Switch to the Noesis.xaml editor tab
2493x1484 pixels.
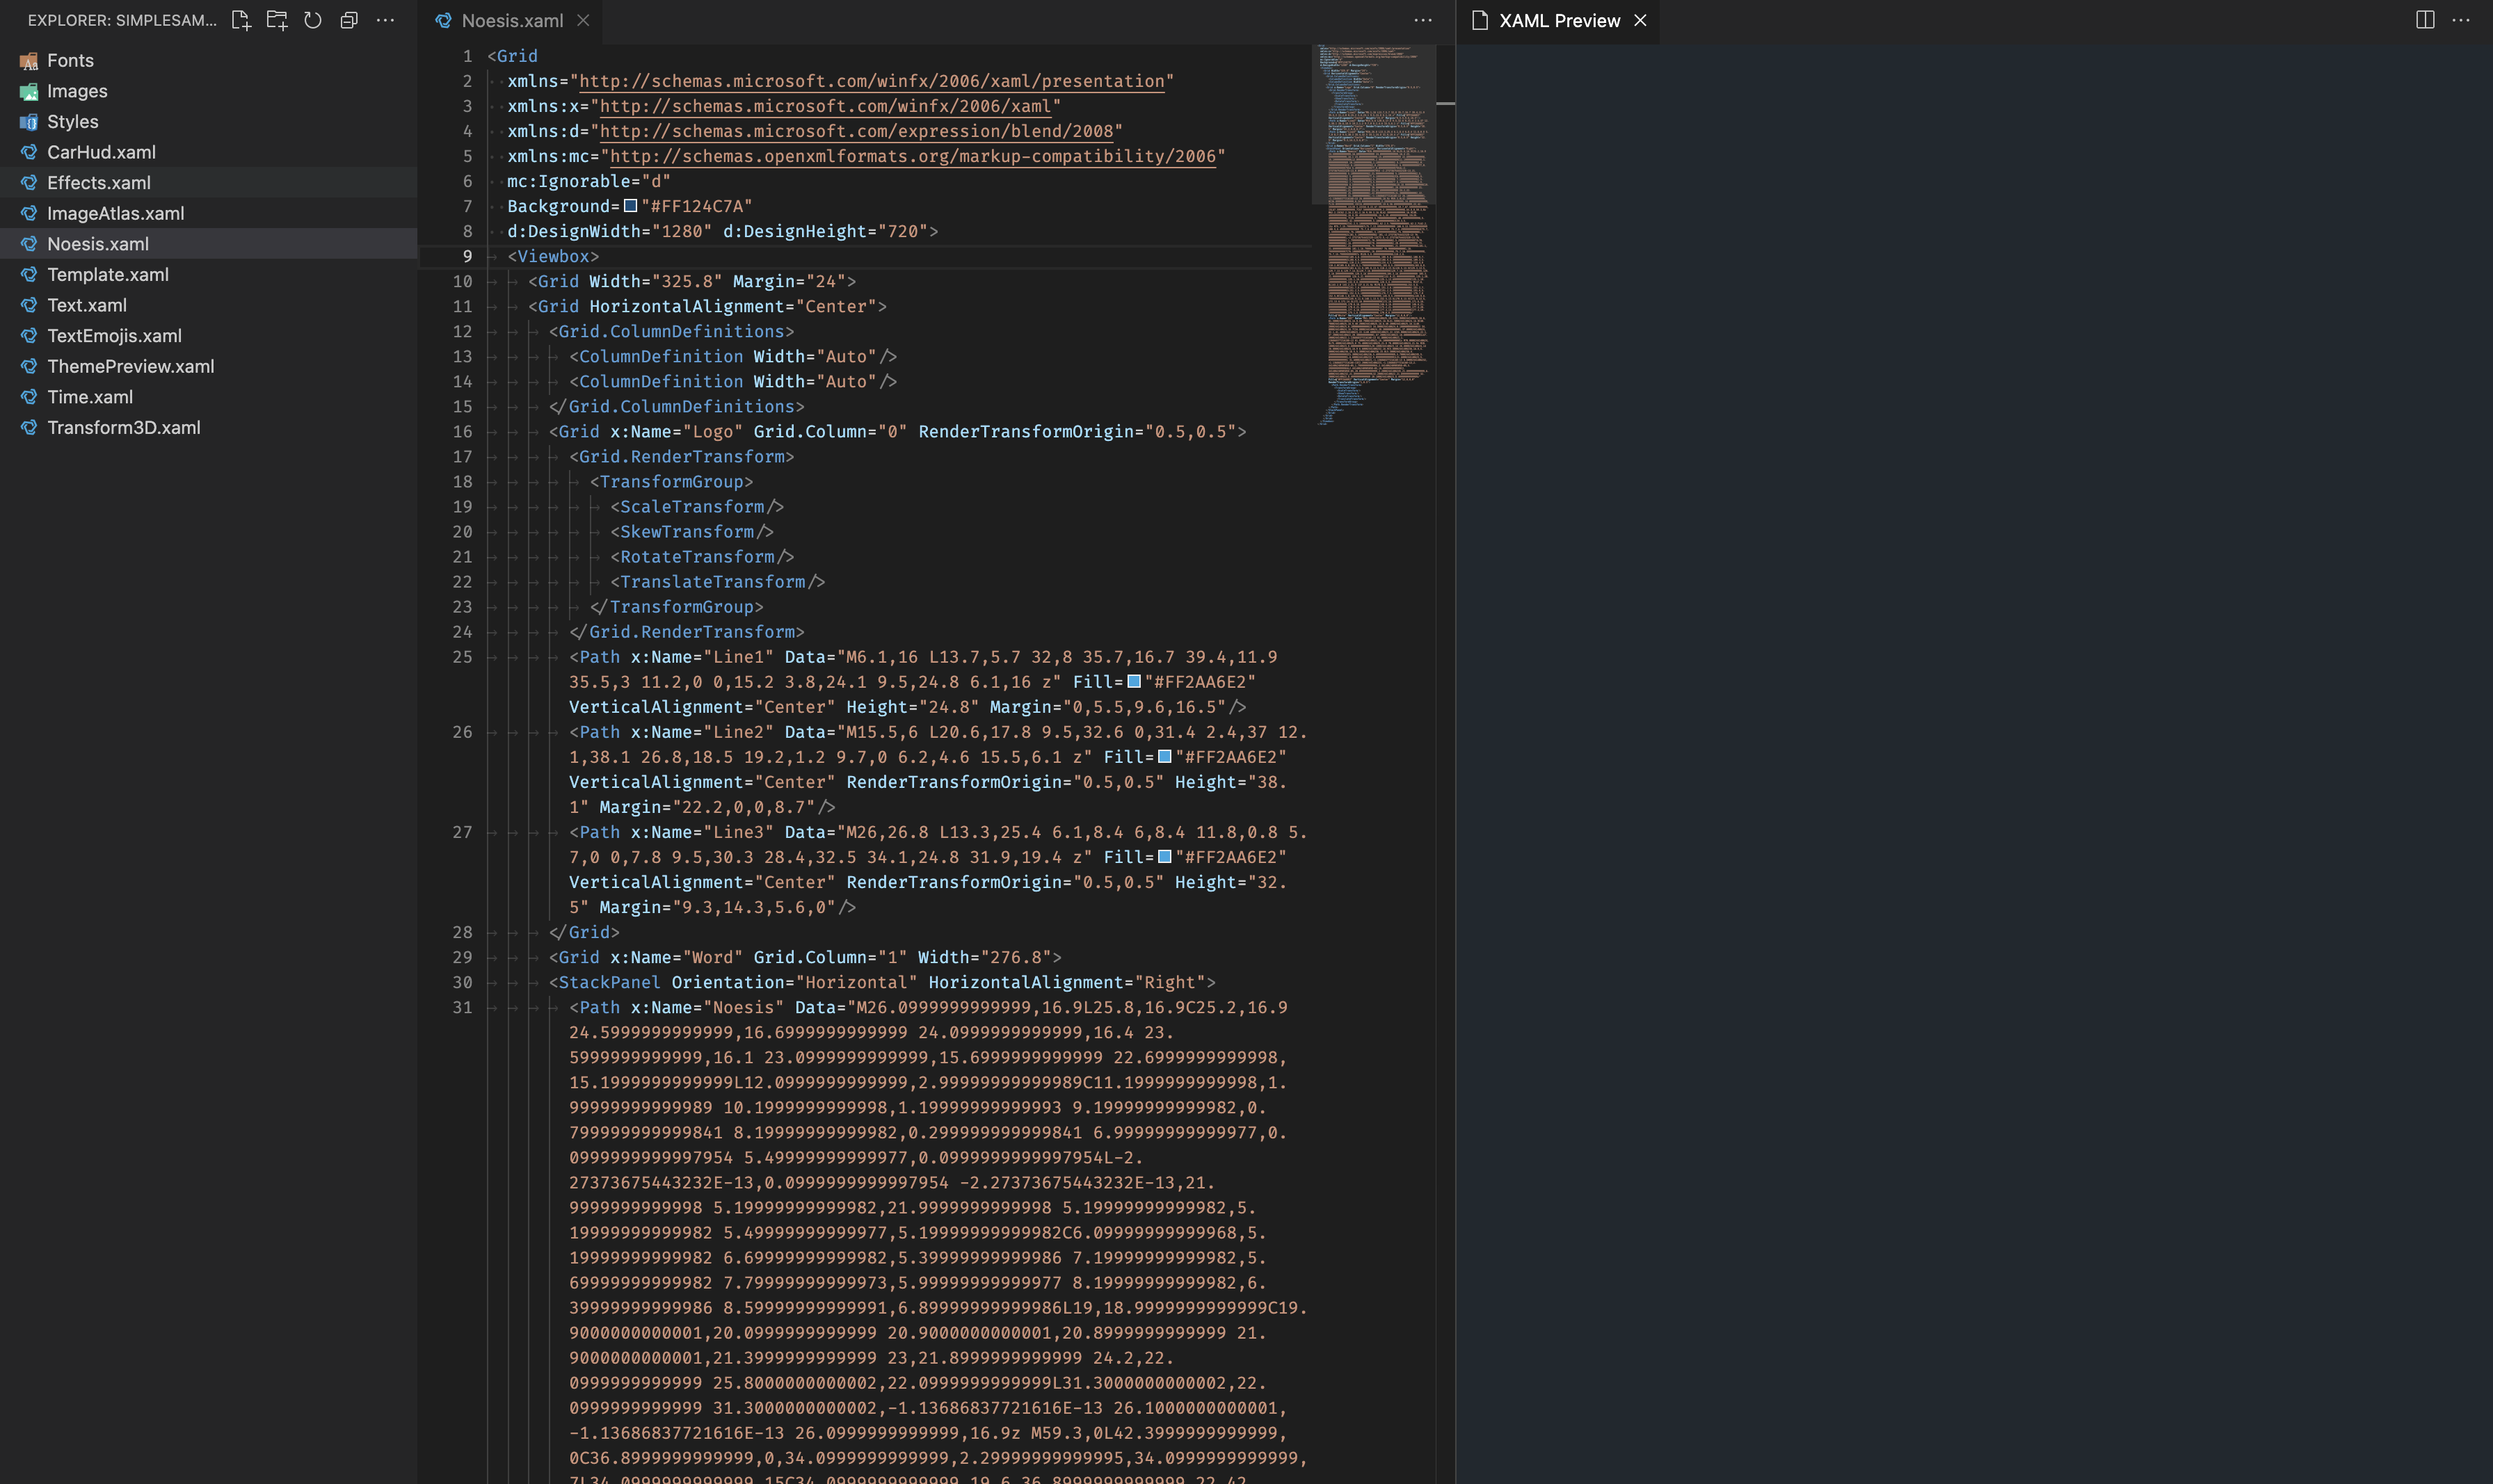(x=511, y=20)
